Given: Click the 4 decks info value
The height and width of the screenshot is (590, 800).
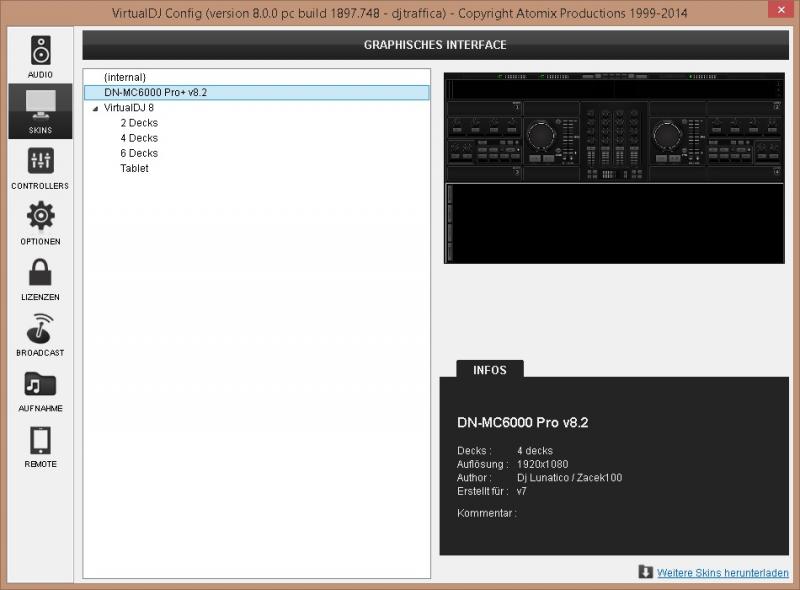Looking at the screenshot, I should (535, 451).
